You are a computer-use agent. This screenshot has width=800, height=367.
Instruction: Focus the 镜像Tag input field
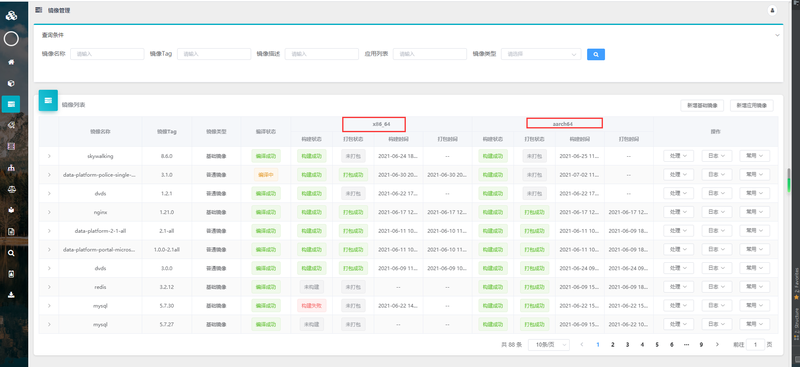[x=214, y=54]
